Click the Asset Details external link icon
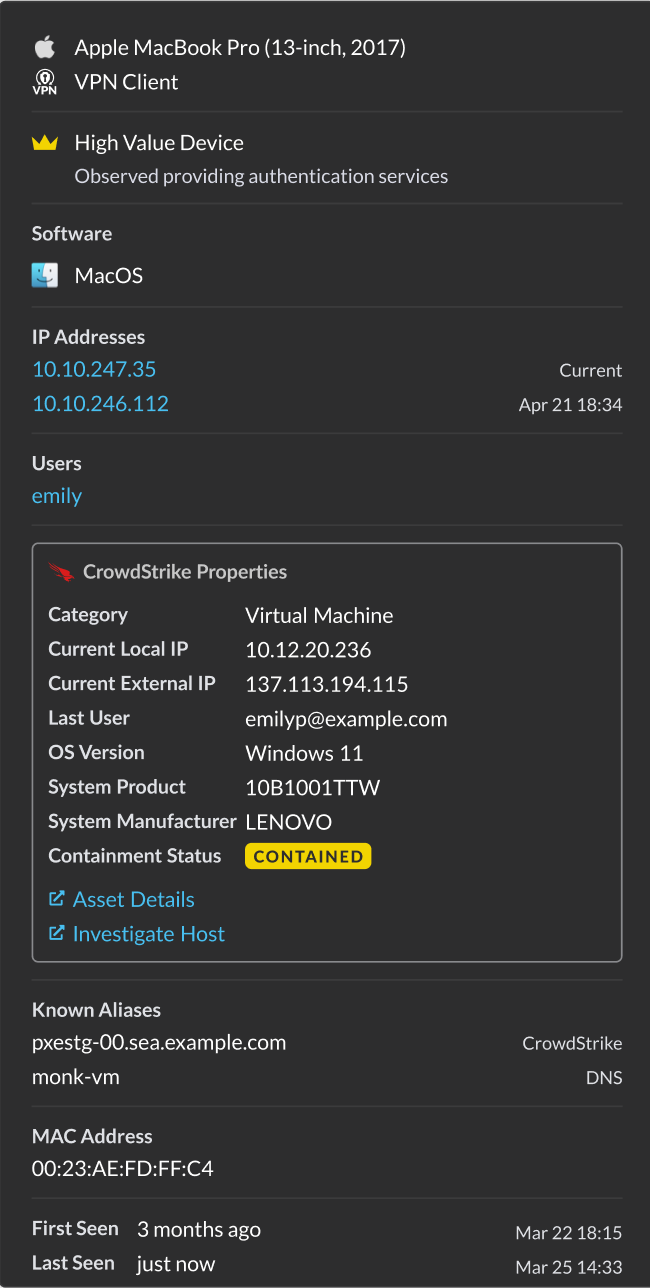 click(56, 898)
